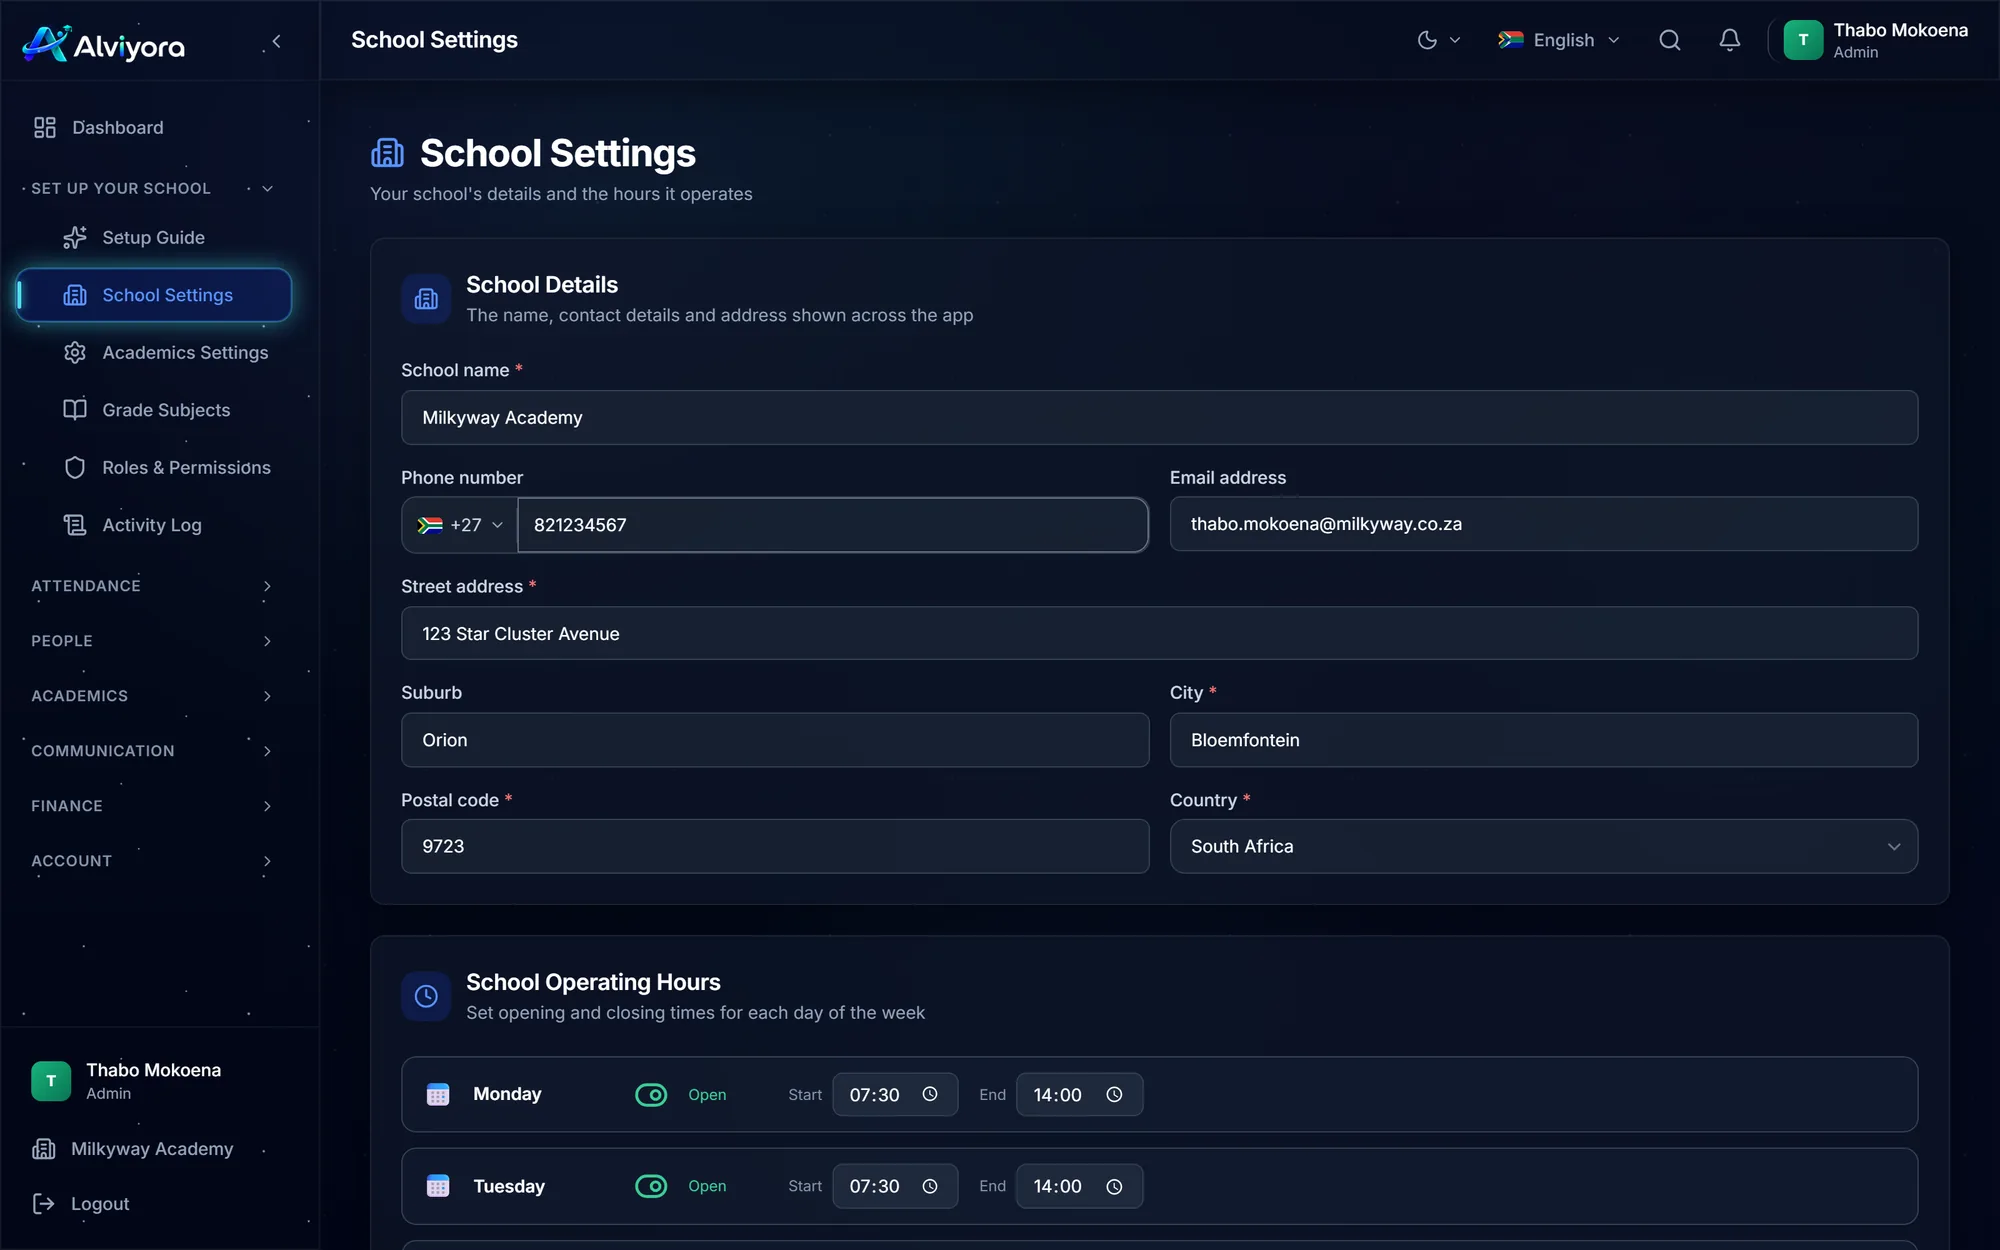Click Thabo Mokoena name in the header
Image resolution: width=2000 pixels, height=1250 pixels.
[1900, 30]
